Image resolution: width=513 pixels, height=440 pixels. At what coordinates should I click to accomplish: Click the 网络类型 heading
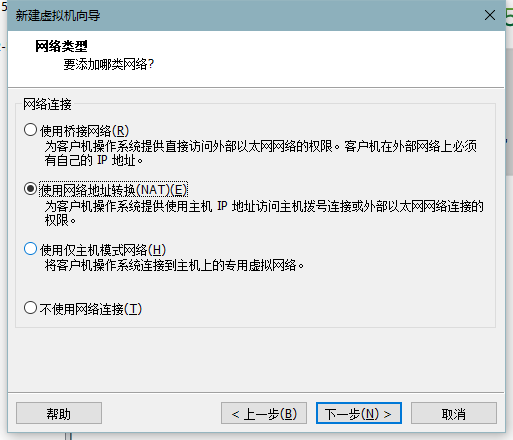pos(61,46)
